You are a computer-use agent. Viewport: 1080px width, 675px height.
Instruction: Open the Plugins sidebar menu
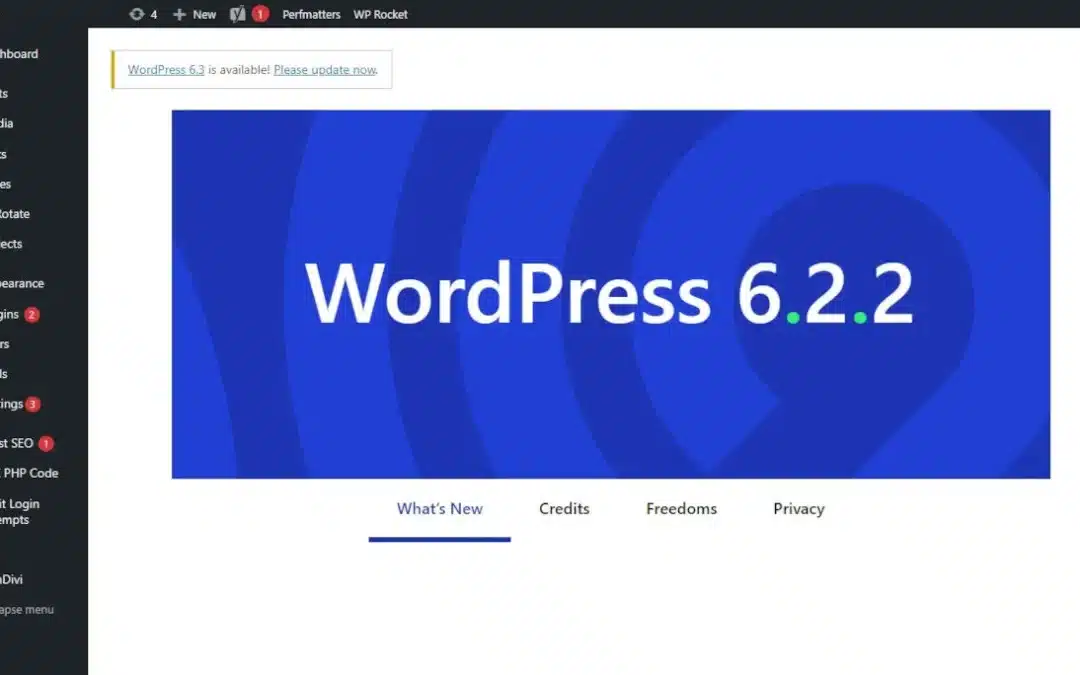(x=10, y=314)
